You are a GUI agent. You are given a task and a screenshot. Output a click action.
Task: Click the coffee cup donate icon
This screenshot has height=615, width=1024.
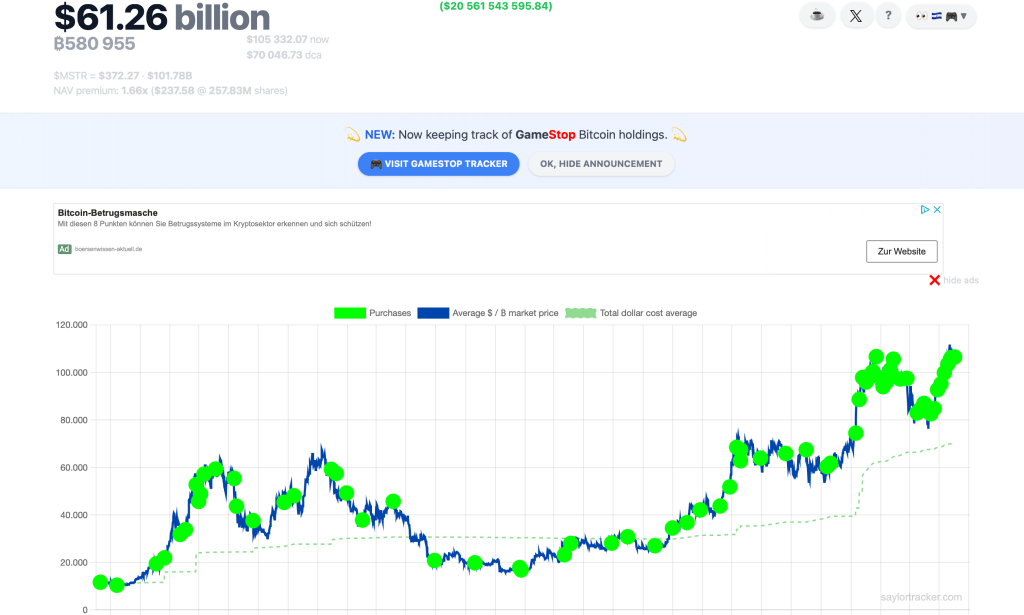(x=817, y=16)
